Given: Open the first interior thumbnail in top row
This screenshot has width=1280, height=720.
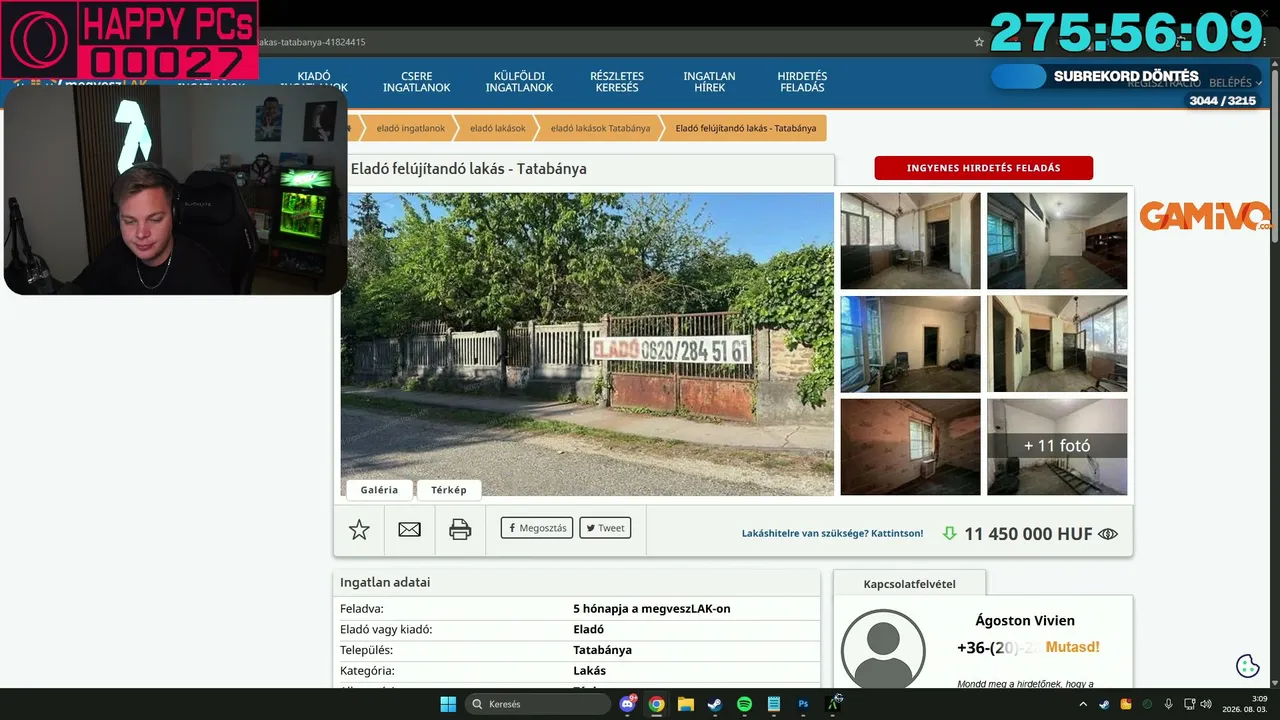Looking at the screenshot, I should [x=910, y=241].
